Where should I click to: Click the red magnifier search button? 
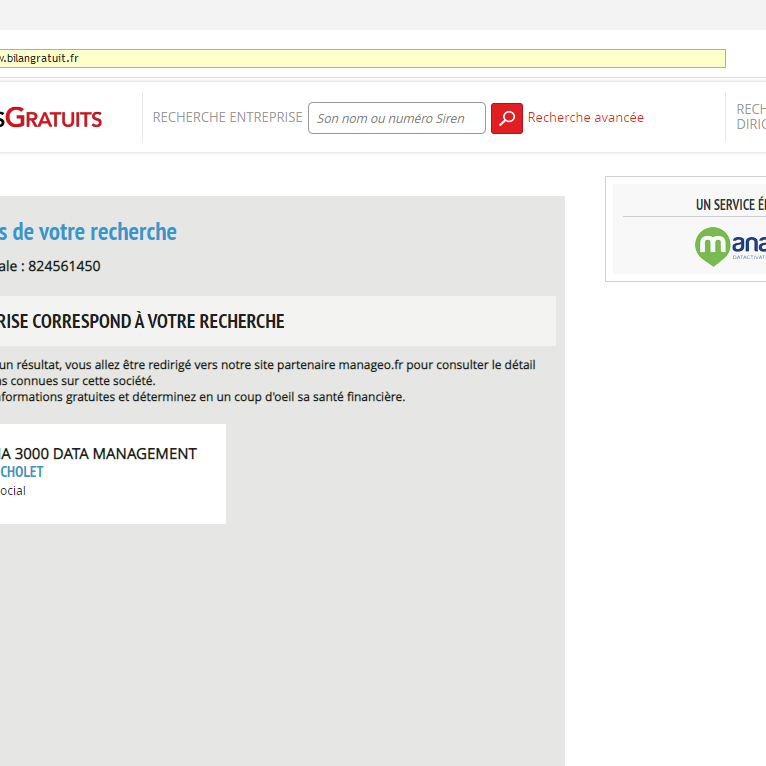[506, 118]
